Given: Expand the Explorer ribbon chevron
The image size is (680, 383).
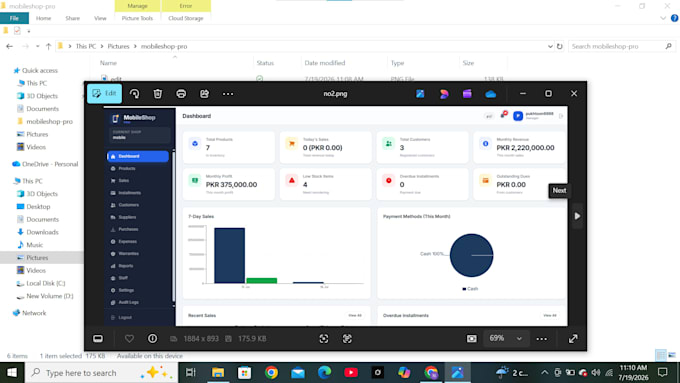Looking at the screenshot, I should pos(663,18).
